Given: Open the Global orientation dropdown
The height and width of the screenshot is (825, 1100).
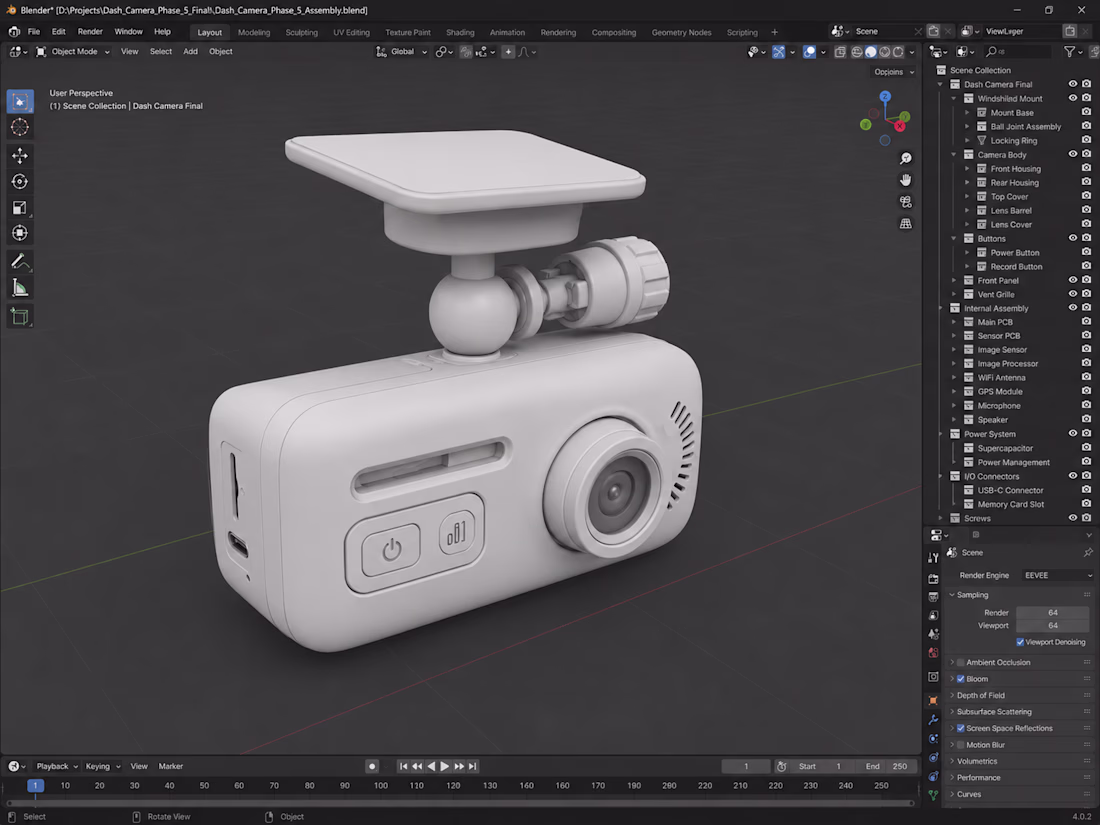Looking at the screenshot, I should click(x=402, y=52).
